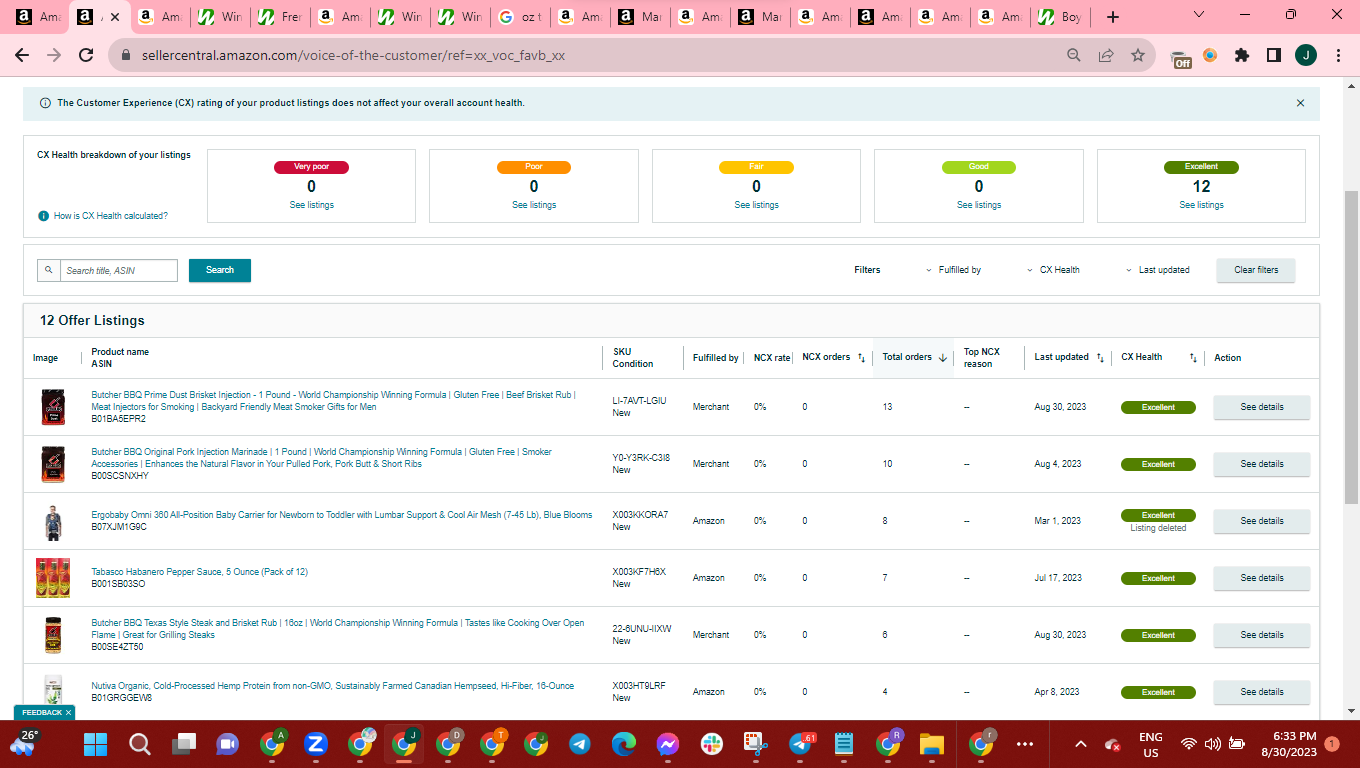Go back to the previous page

(x=22, y=56)
